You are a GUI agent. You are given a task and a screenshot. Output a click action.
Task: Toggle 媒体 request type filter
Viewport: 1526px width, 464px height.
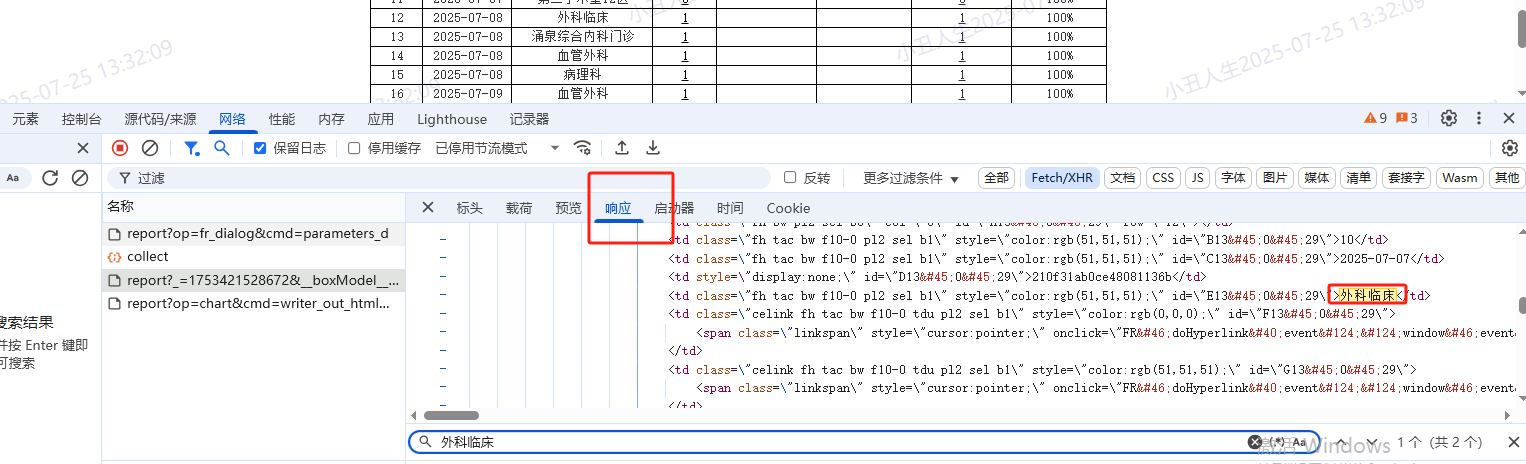click(x=1317, y=178)
